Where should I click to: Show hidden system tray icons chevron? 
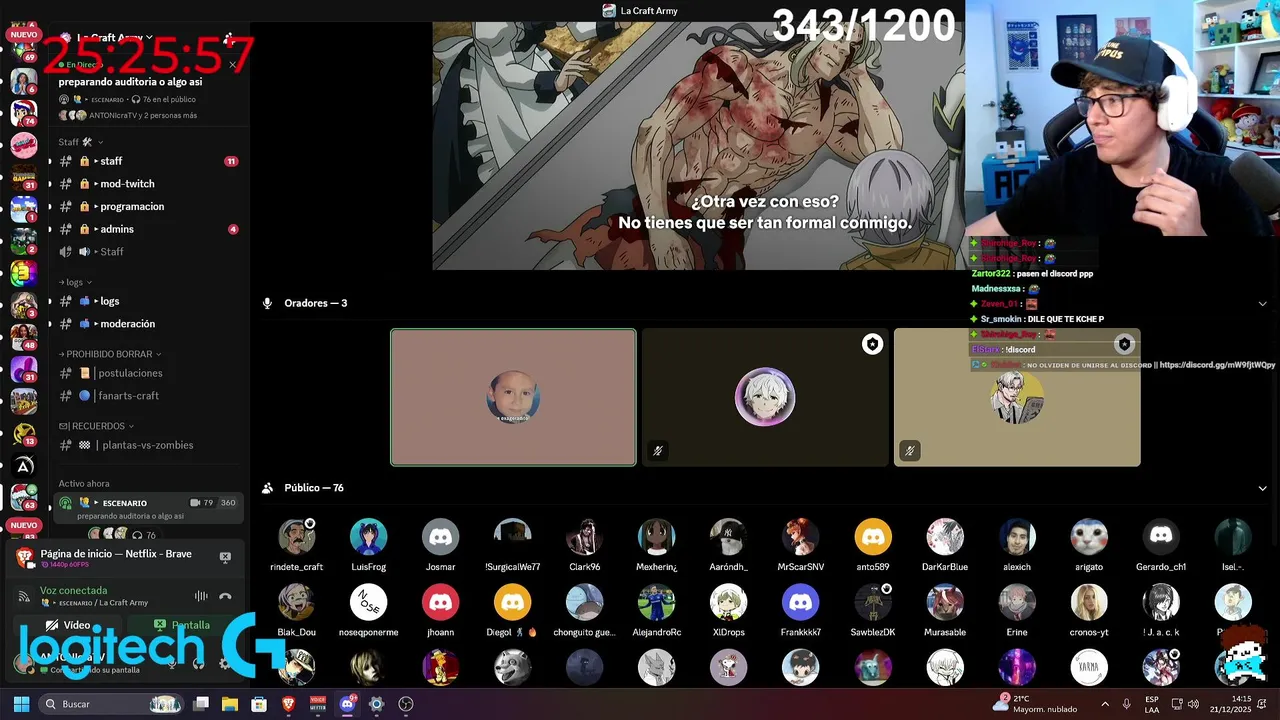1104,704
